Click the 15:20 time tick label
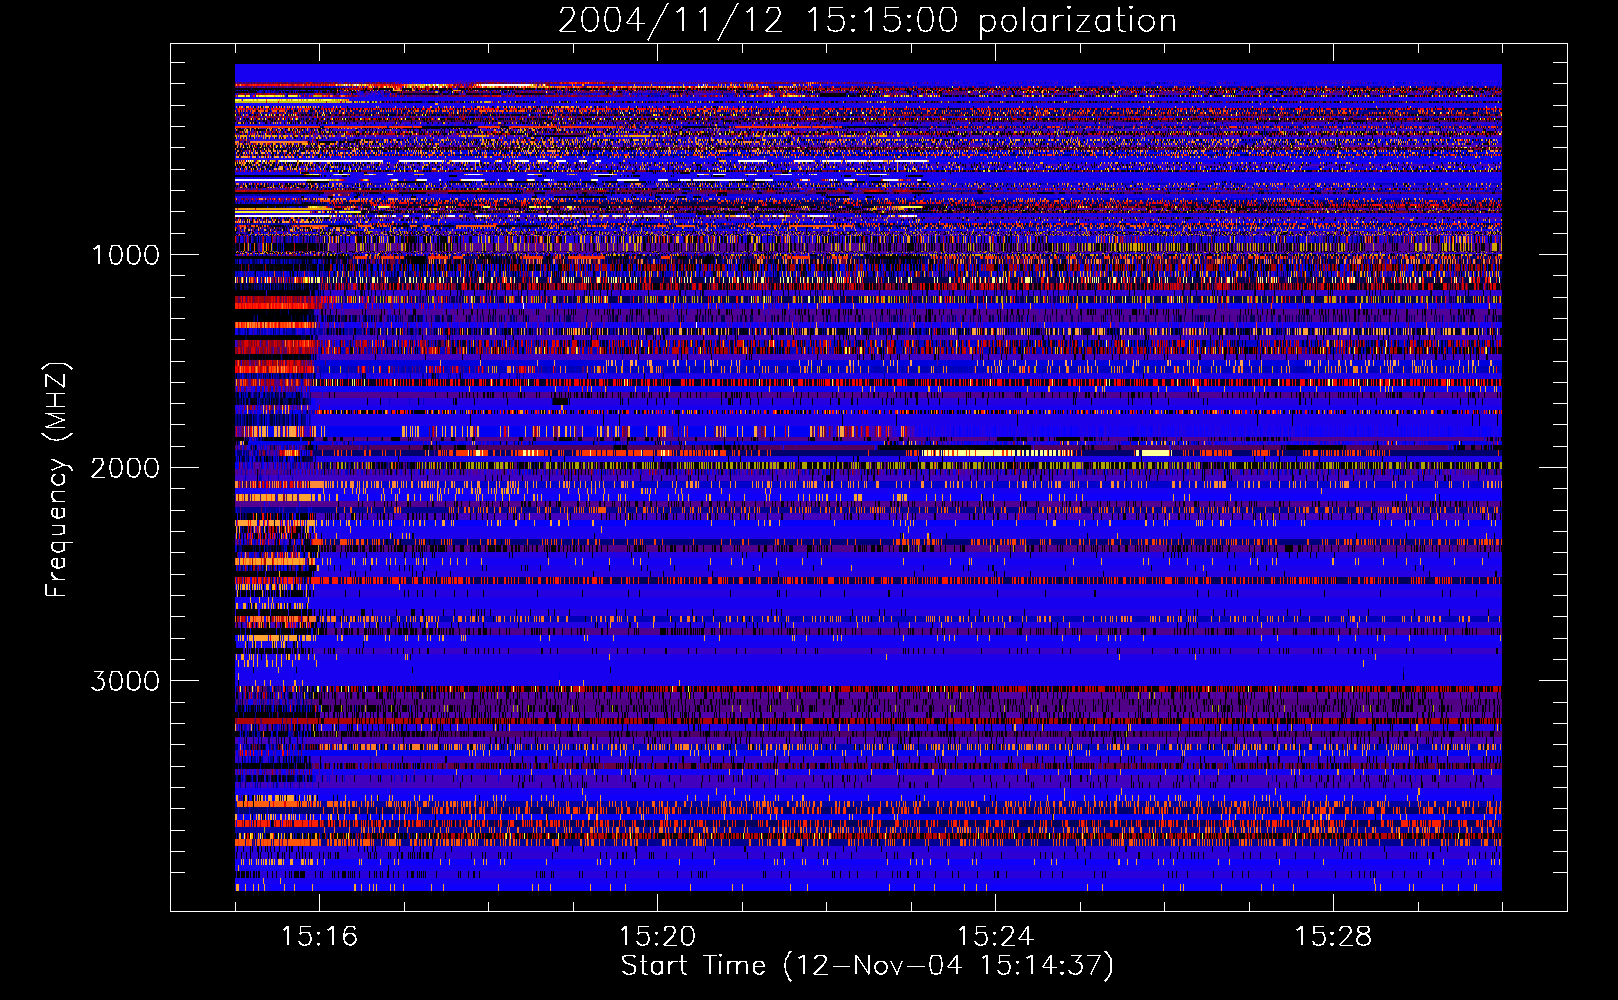 [657, 936]
